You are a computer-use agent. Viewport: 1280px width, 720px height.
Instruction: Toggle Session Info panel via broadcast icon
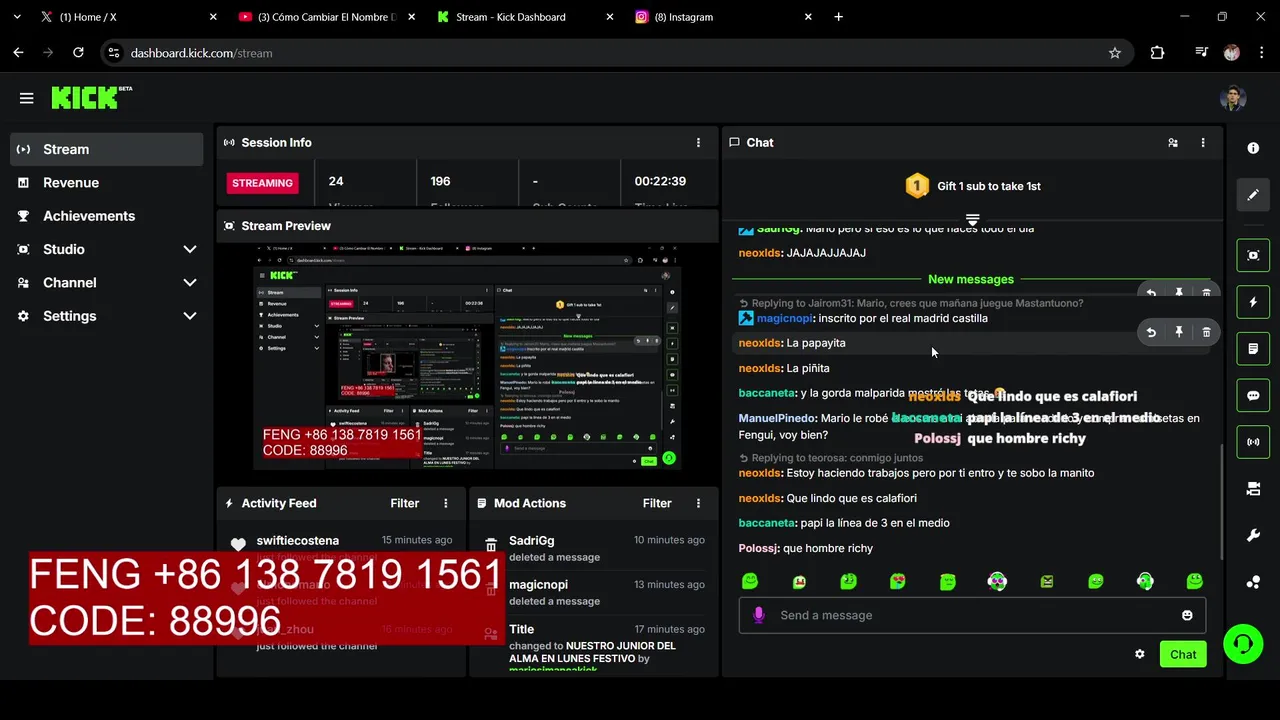pos(1253,442)
